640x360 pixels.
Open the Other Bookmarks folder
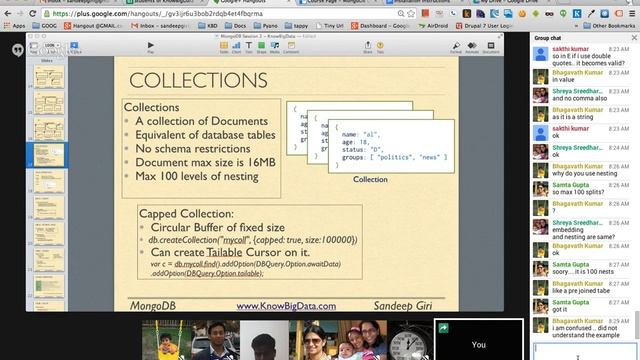(610, 26)
